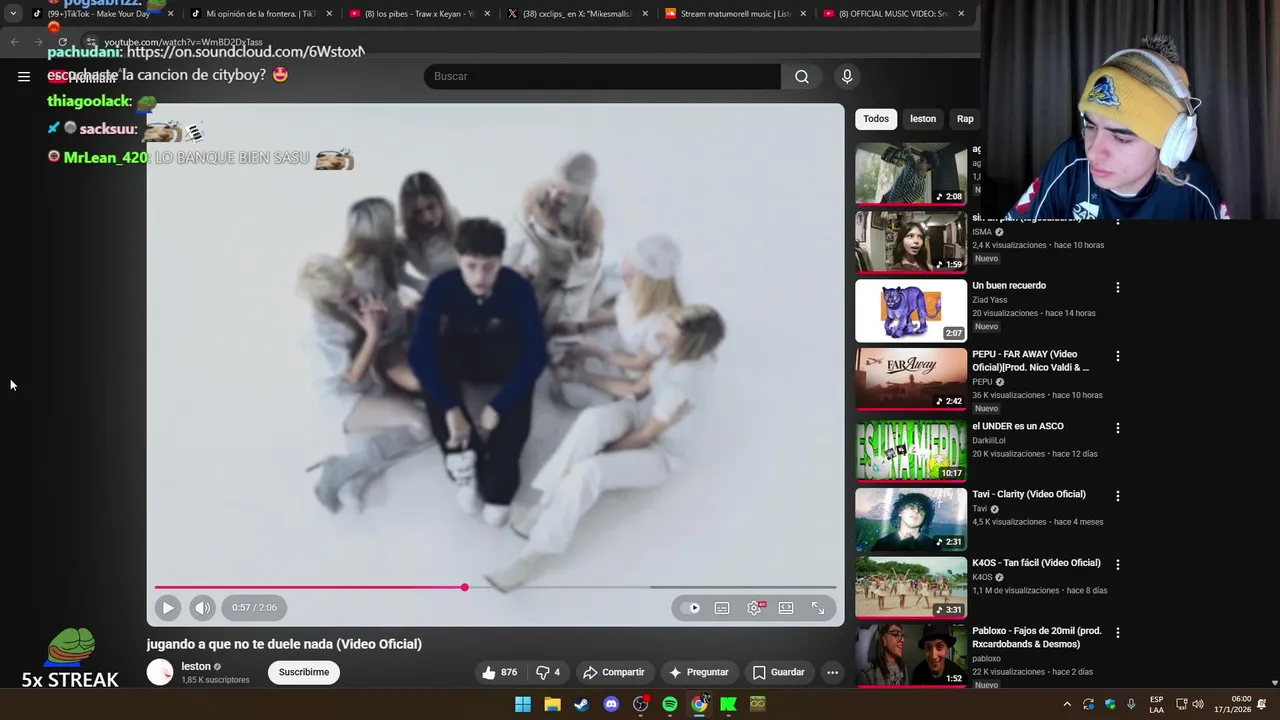The height and width of the screenshot is (720, 1280).
Task: Open options menu for Pabloxo - Fajos de 20mil
Action: (x=1118, y=633)
